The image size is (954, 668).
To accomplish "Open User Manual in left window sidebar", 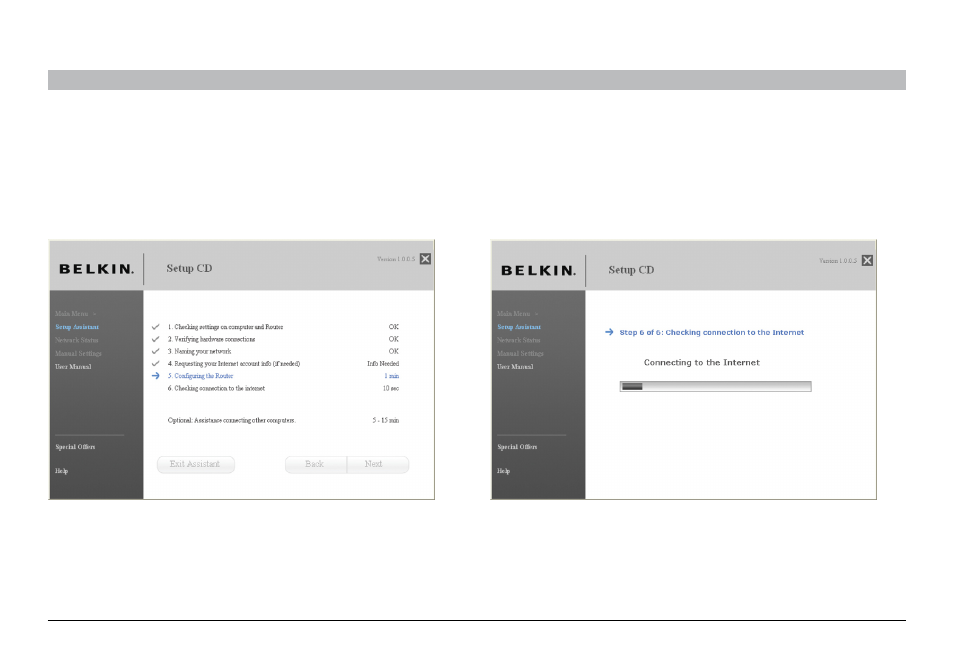I will coord(73,367).
